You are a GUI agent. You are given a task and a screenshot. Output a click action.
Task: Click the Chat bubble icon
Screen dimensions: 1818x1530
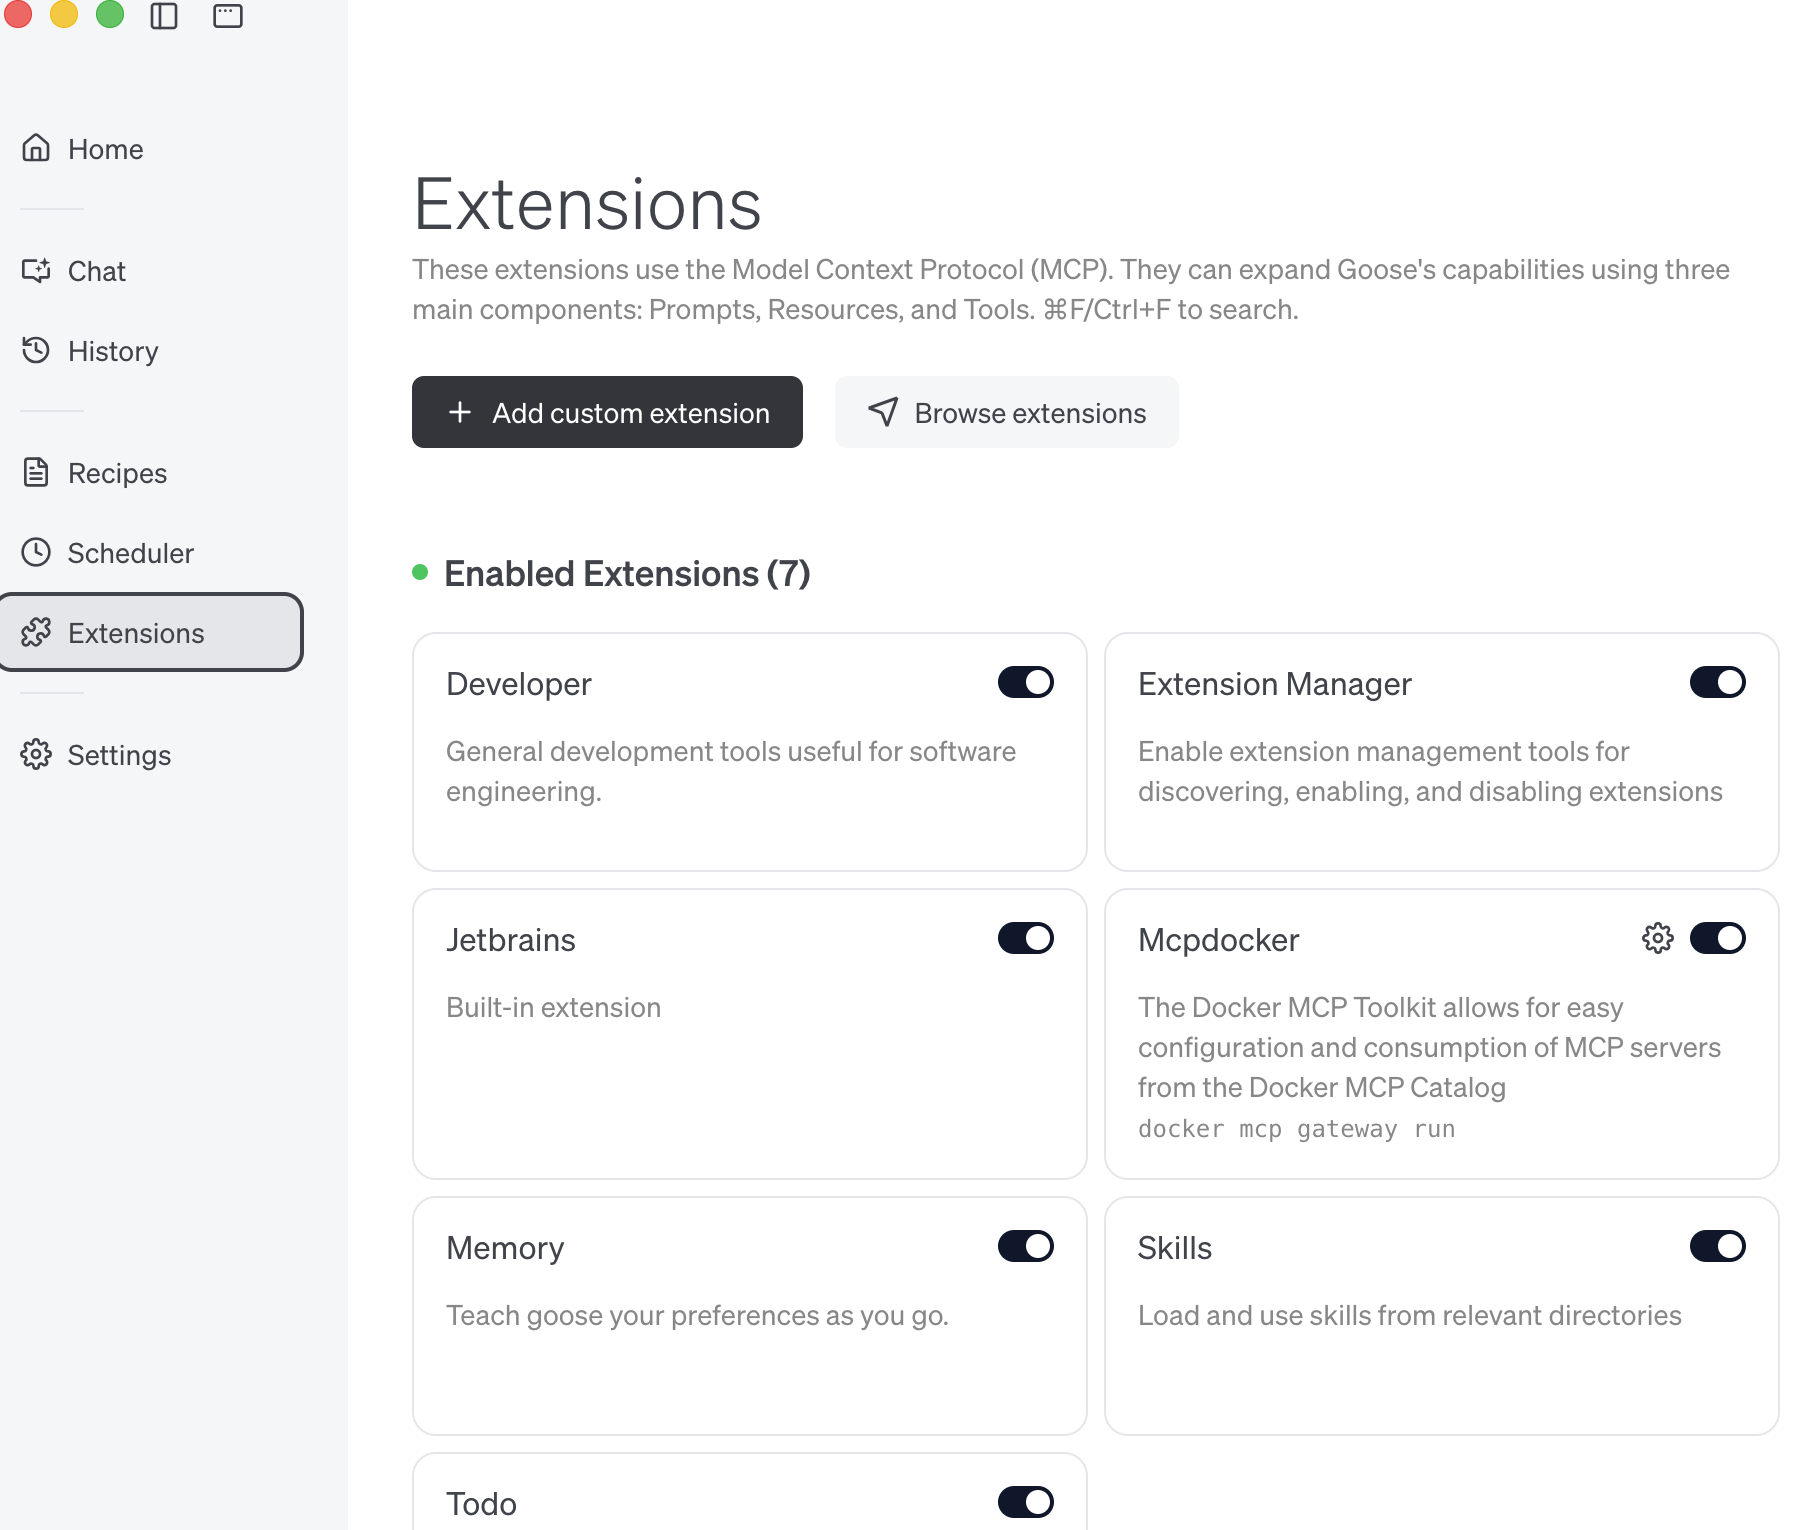pos(36,270)
